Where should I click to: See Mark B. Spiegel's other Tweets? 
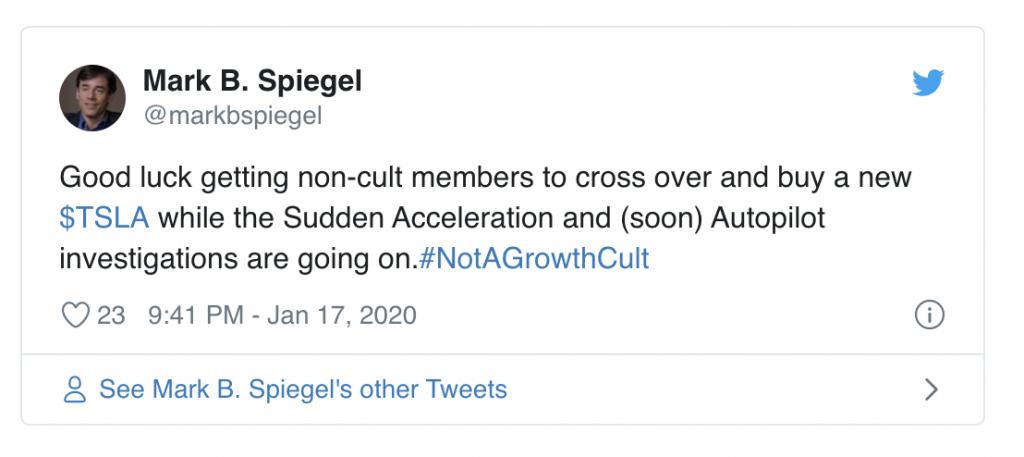pos(302,389)
